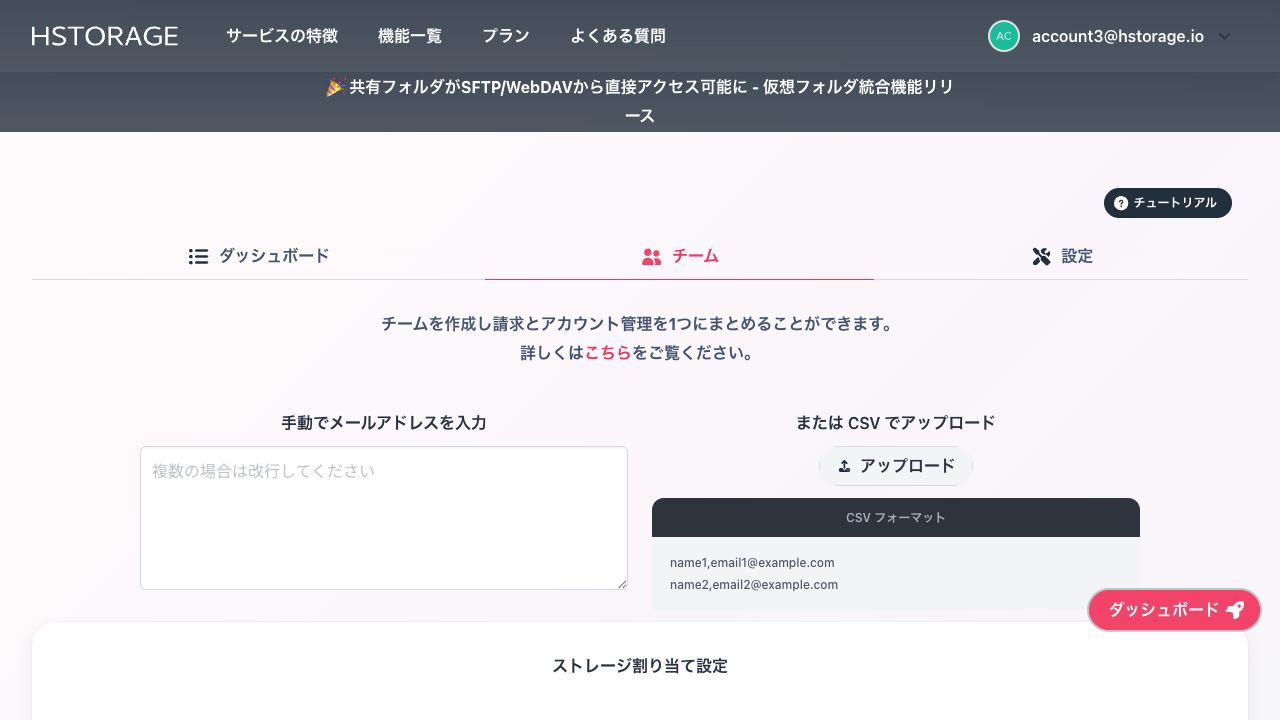Click the HSTORAGE logo
Screen dimensions: 1280x720
(105, 36)
